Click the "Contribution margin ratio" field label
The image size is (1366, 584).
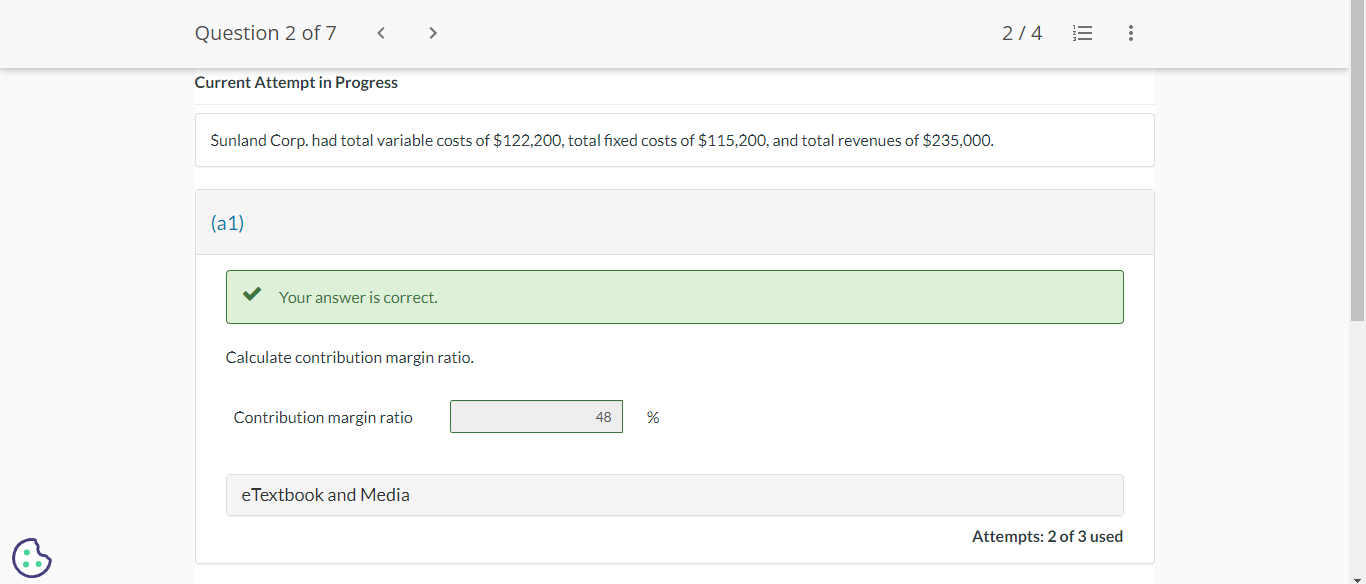pos(323,417)
